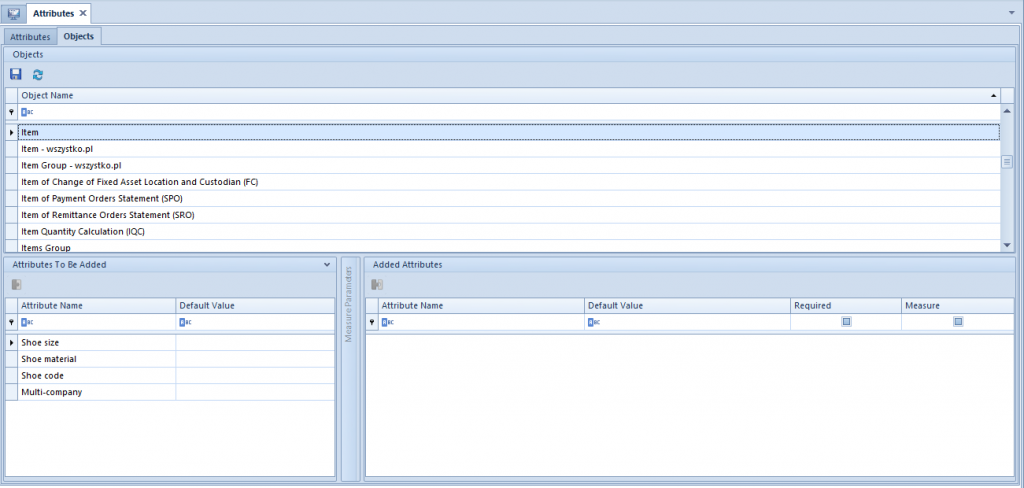Click the Required column header
Screen dimensions: 1024x488
(846, 306)
